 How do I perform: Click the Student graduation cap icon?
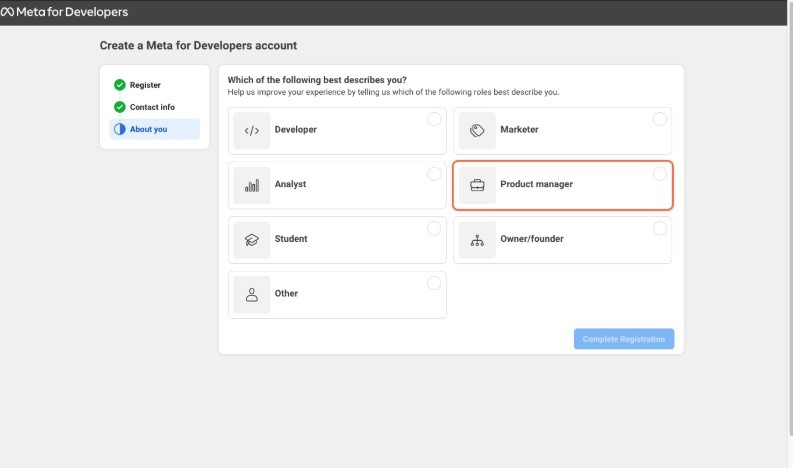coord(251,240)
